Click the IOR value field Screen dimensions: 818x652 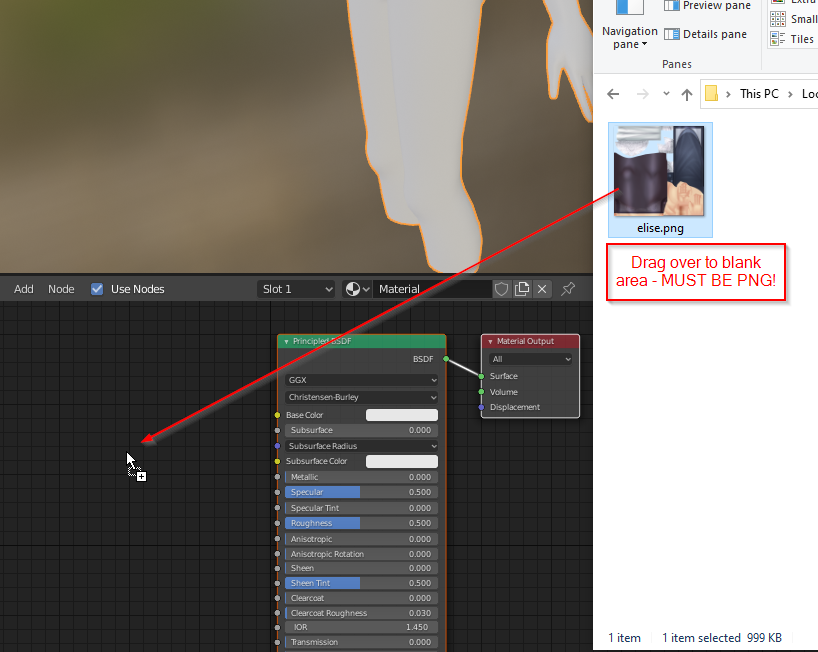click(x=362, y=627)
